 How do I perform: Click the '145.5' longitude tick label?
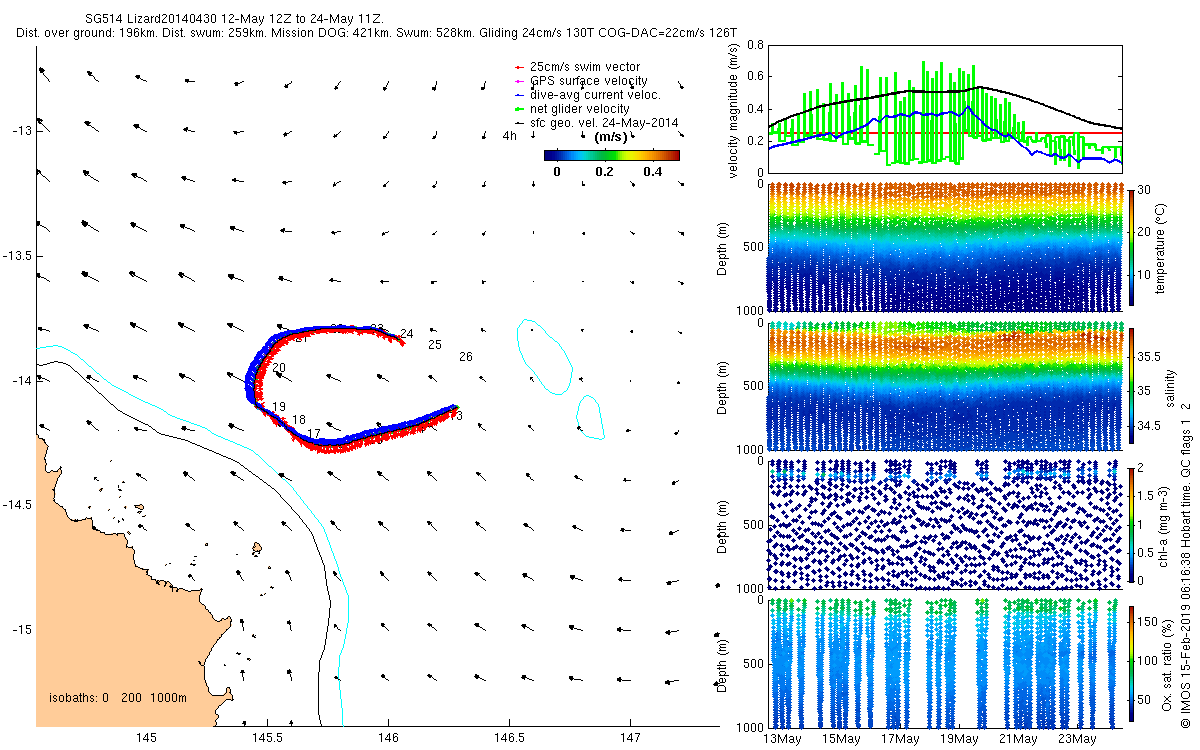click(267, 739)
